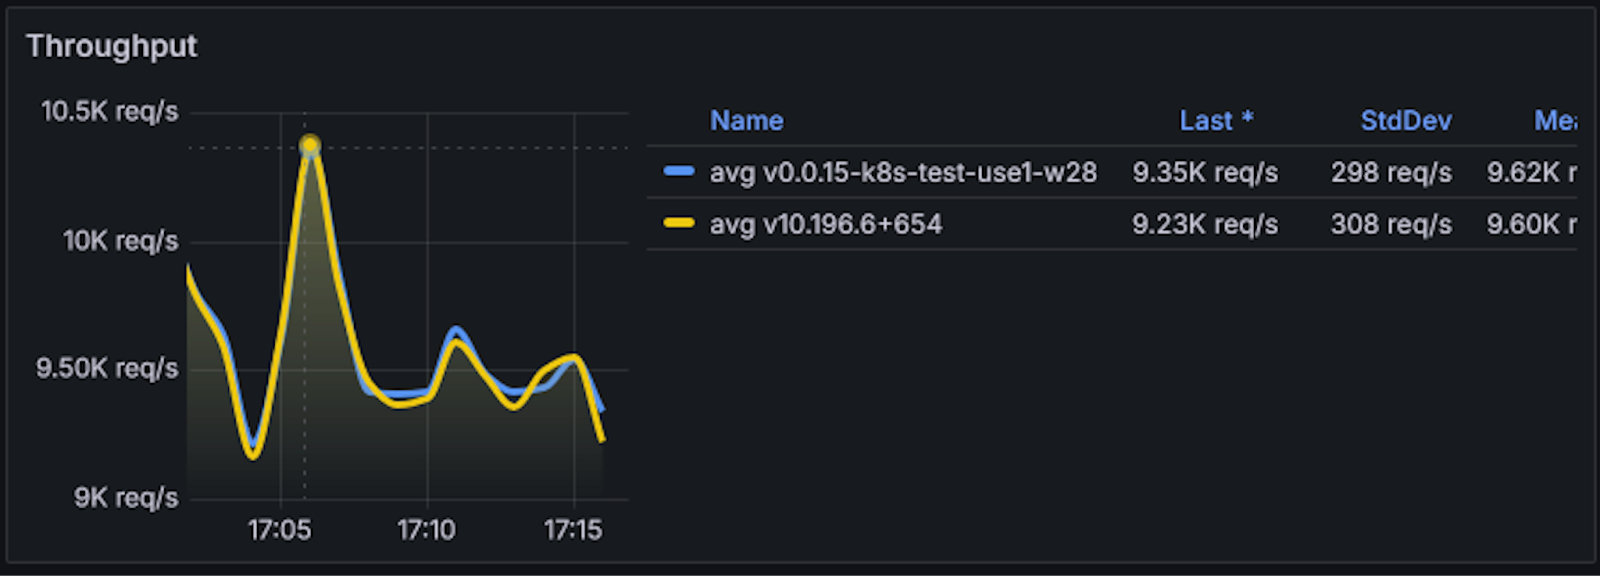Image resolution: width=1600 pixels, height=576 pixels.
Task: Sort legend by Name column header
Action: (x=746, y=121)
